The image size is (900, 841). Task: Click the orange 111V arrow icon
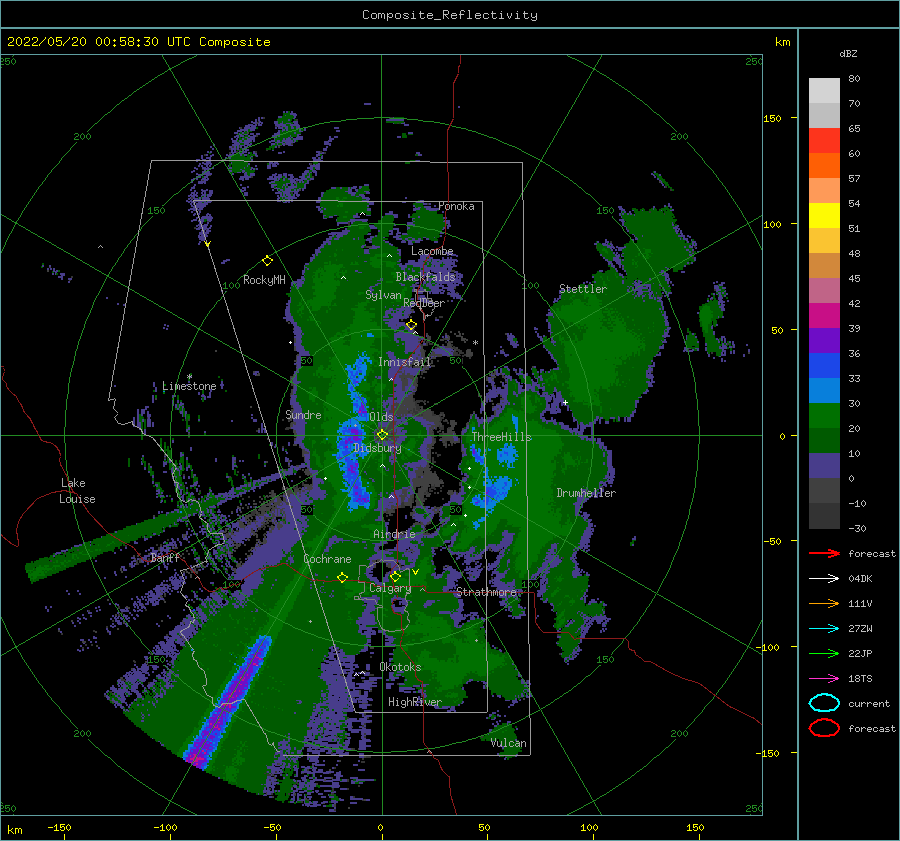point(824,603)
